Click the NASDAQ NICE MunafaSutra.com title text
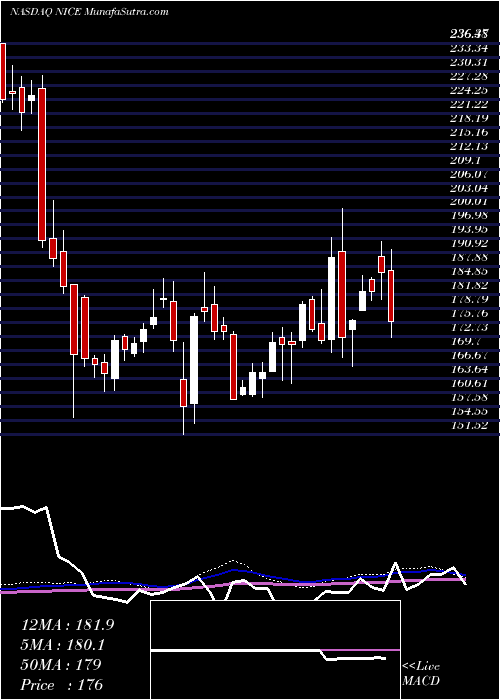The image size is (500, 700). coord(88,12)
